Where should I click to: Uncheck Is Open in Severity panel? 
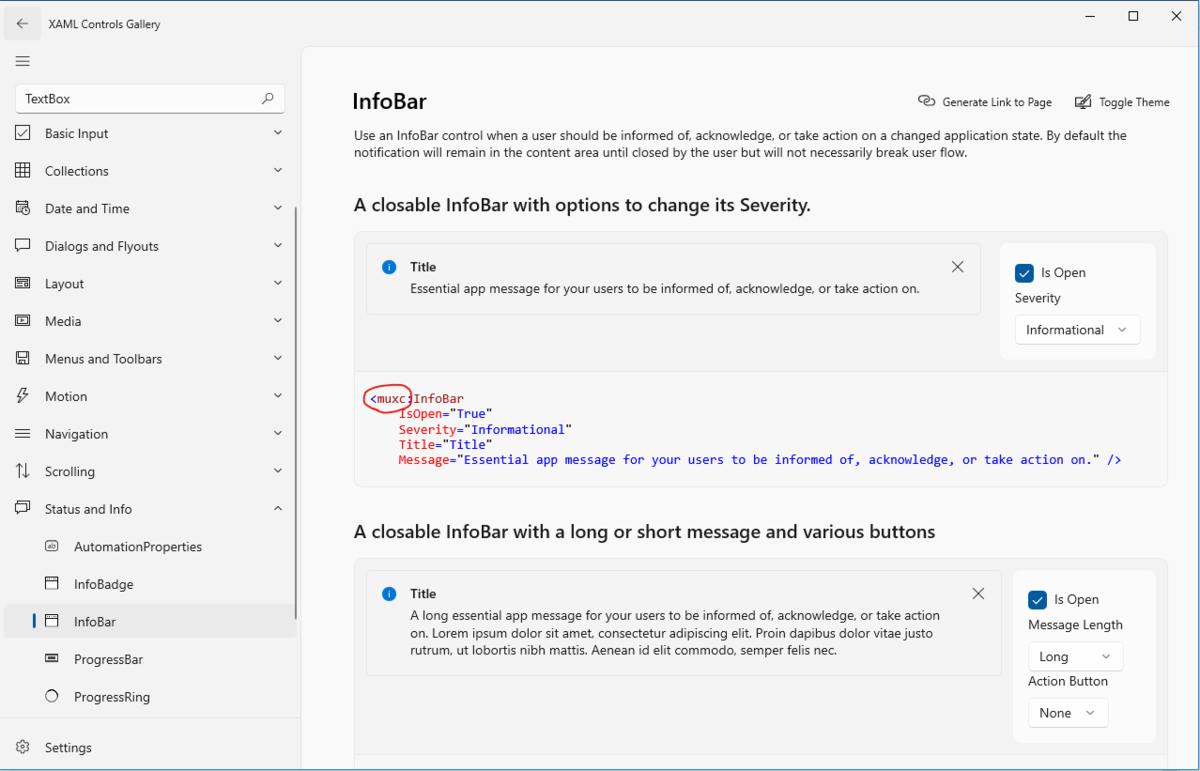(1024, 273)
